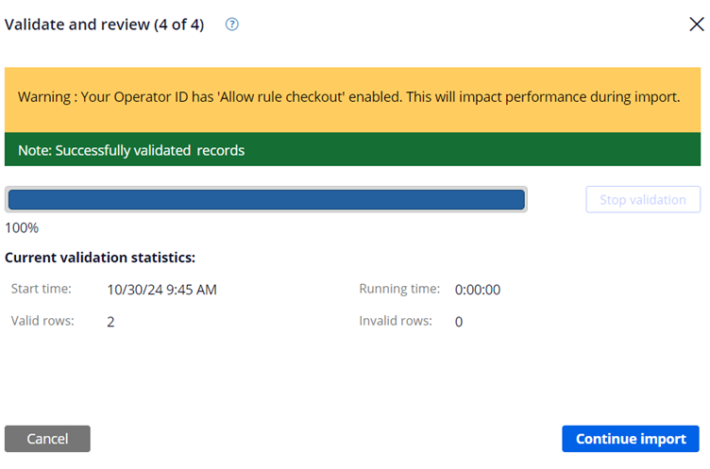The height and width of the screenshot is (469, 710).
Task: Select the 10/30/24 9:45 AM start time value
Action: click(162, 290)
